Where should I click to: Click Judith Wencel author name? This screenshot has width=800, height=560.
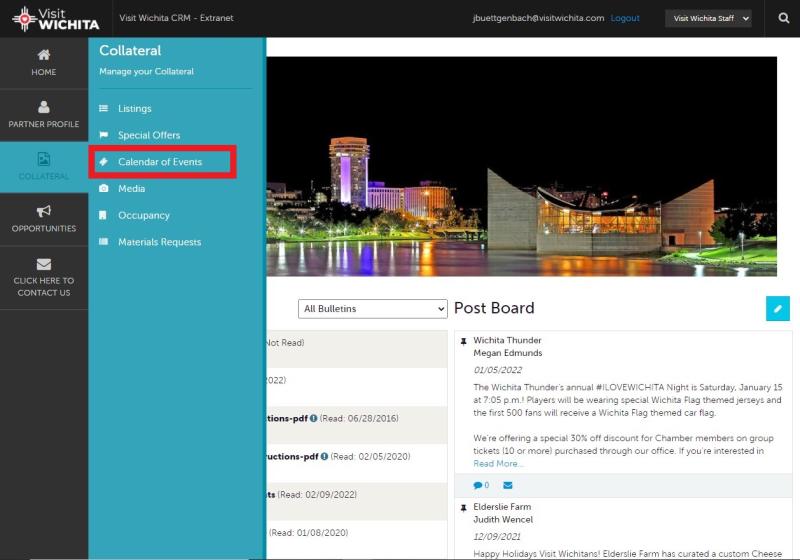coord(503,519)
